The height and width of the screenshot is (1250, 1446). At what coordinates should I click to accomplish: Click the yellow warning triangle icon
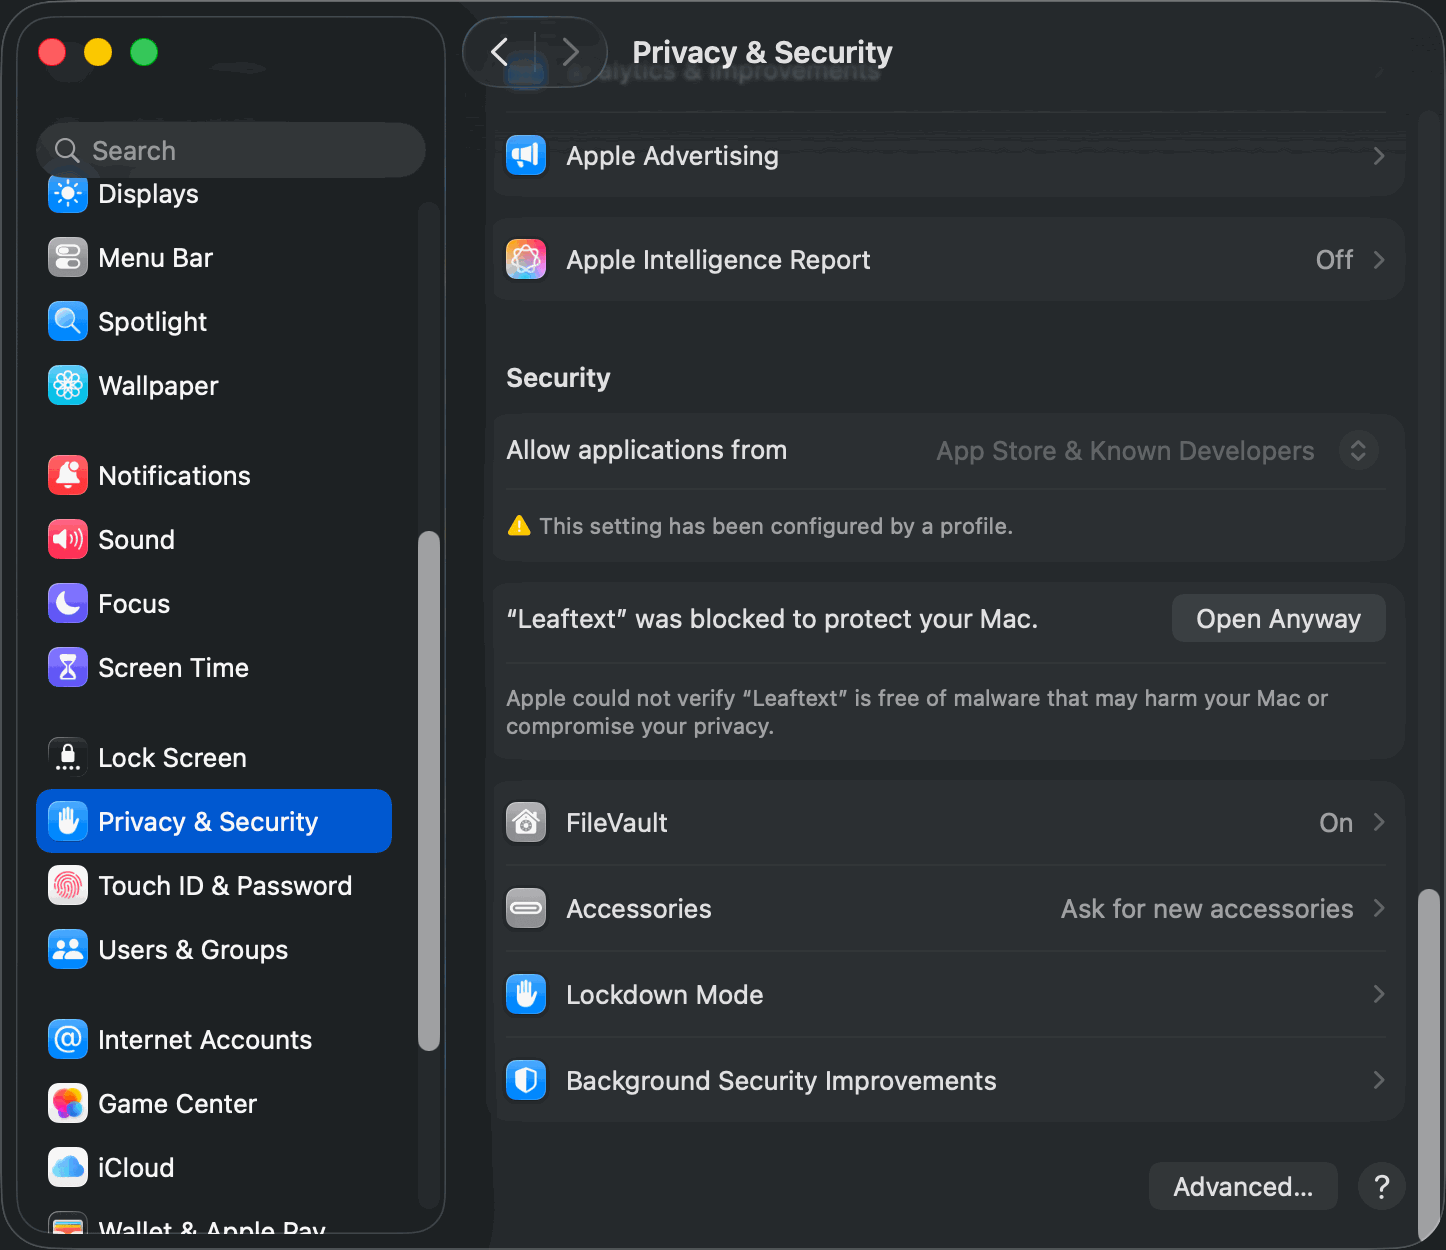tap(519, 526)
